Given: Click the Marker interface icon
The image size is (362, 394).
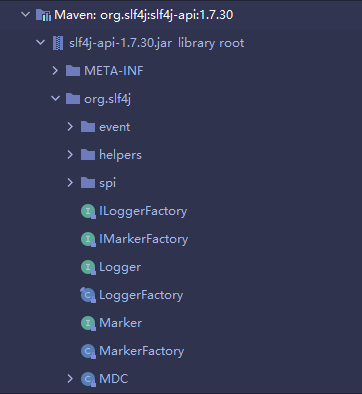Looking at the screenshot, I should pyautogui.click(x=88, y=323).
